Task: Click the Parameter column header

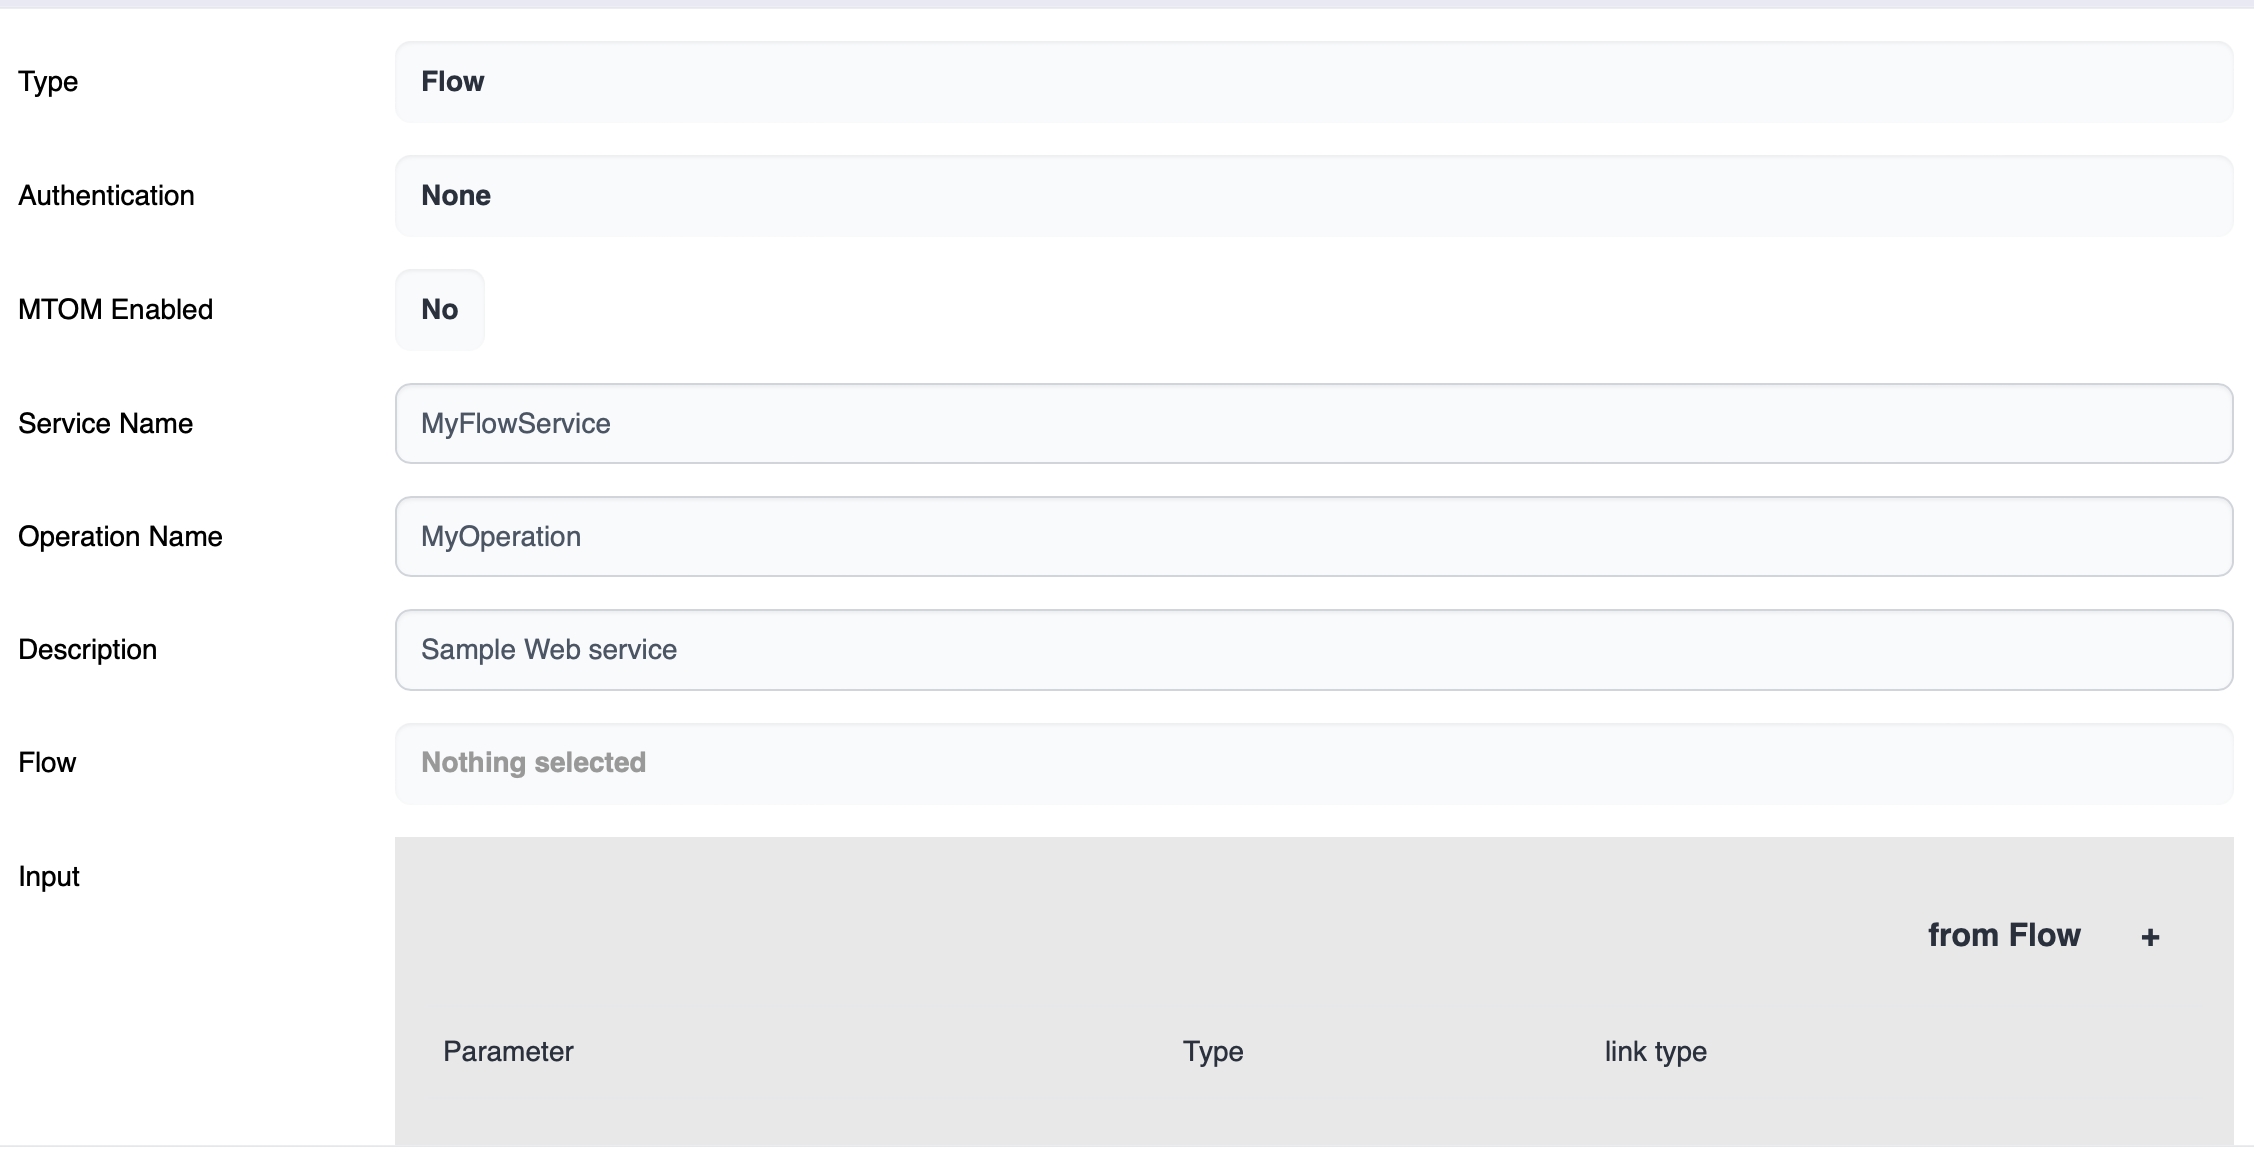Action: (x=508, y=1052)
